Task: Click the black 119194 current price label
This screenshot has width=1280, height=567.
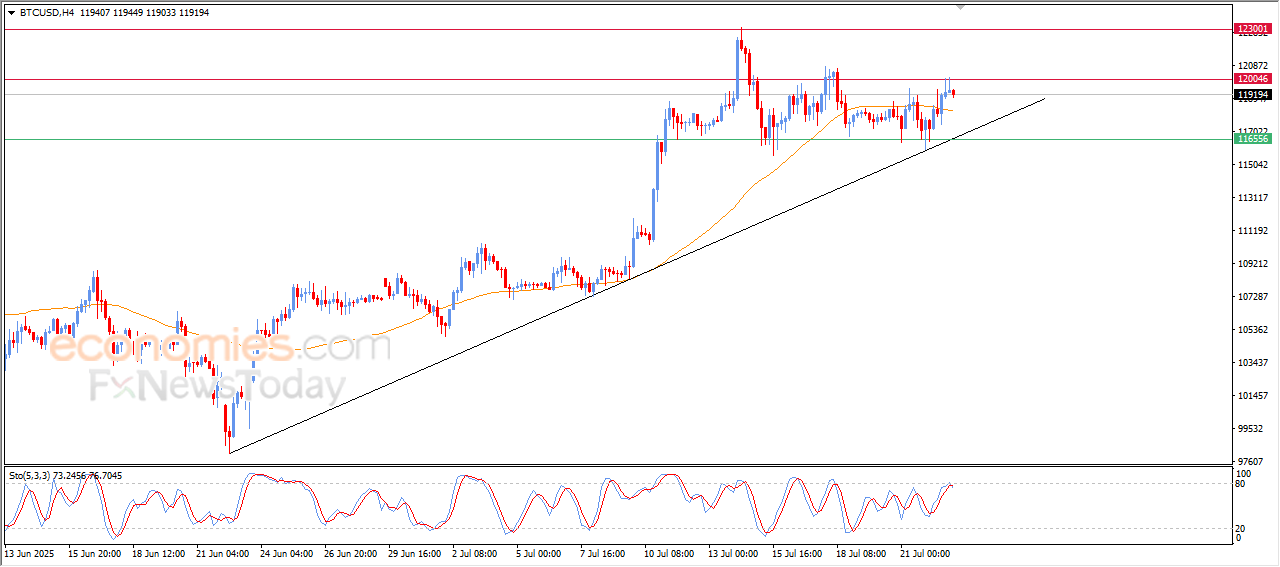Action: (x=1252, y=94)
